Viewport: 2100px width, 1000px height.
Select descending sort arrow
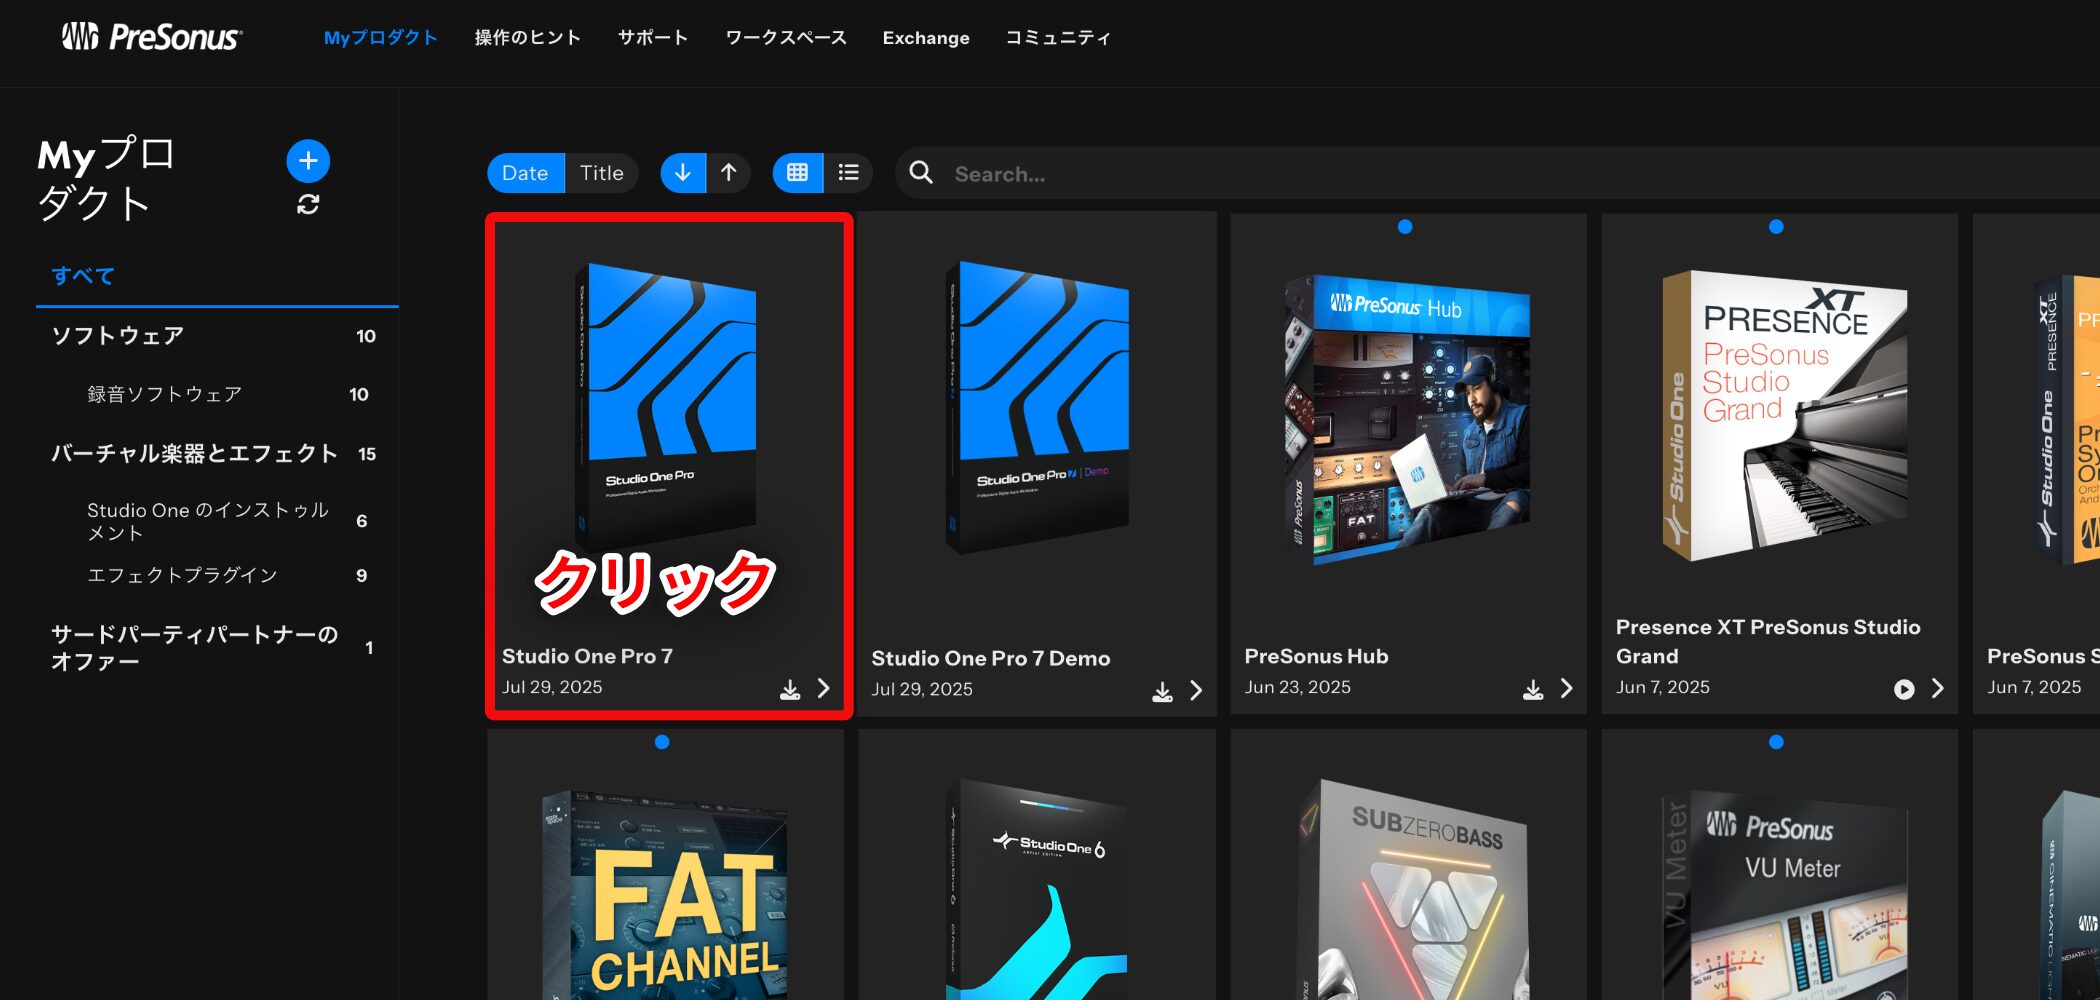(683, 173)
